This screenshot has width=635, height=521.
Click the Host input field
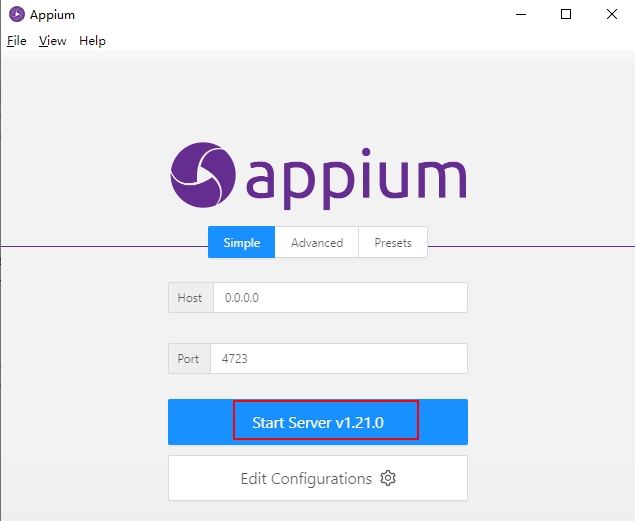pos(340,298)
